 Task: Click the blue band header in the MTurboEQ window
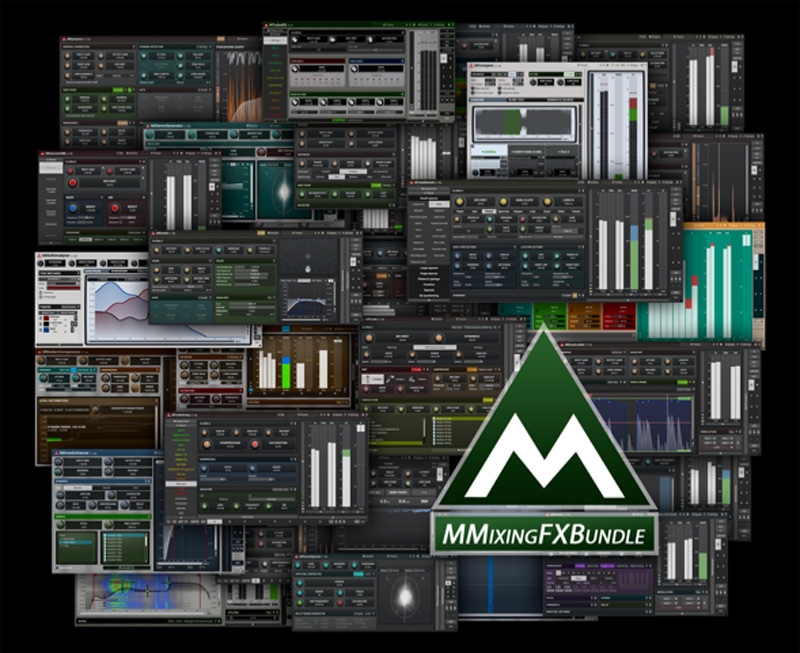(x=377, y=61)
